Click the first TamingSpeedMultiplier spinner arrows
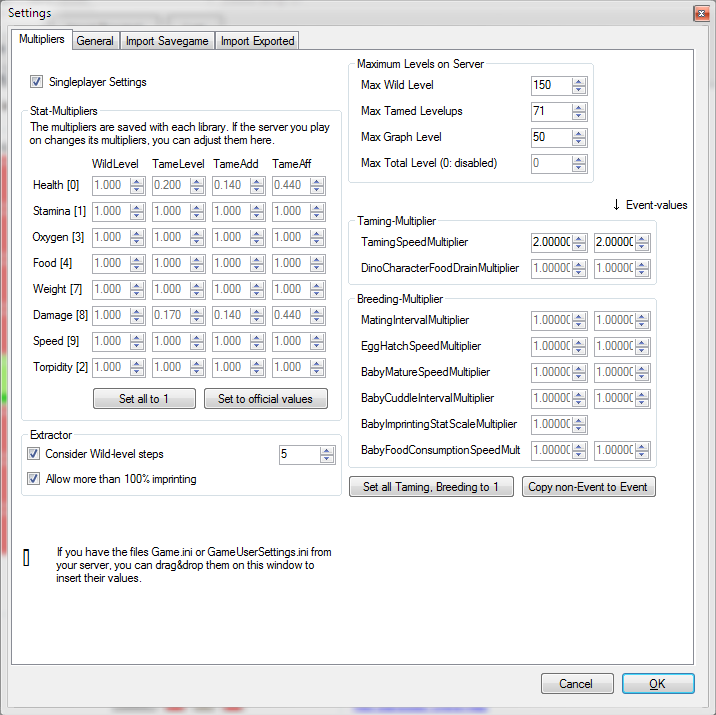 pos(579,242)
